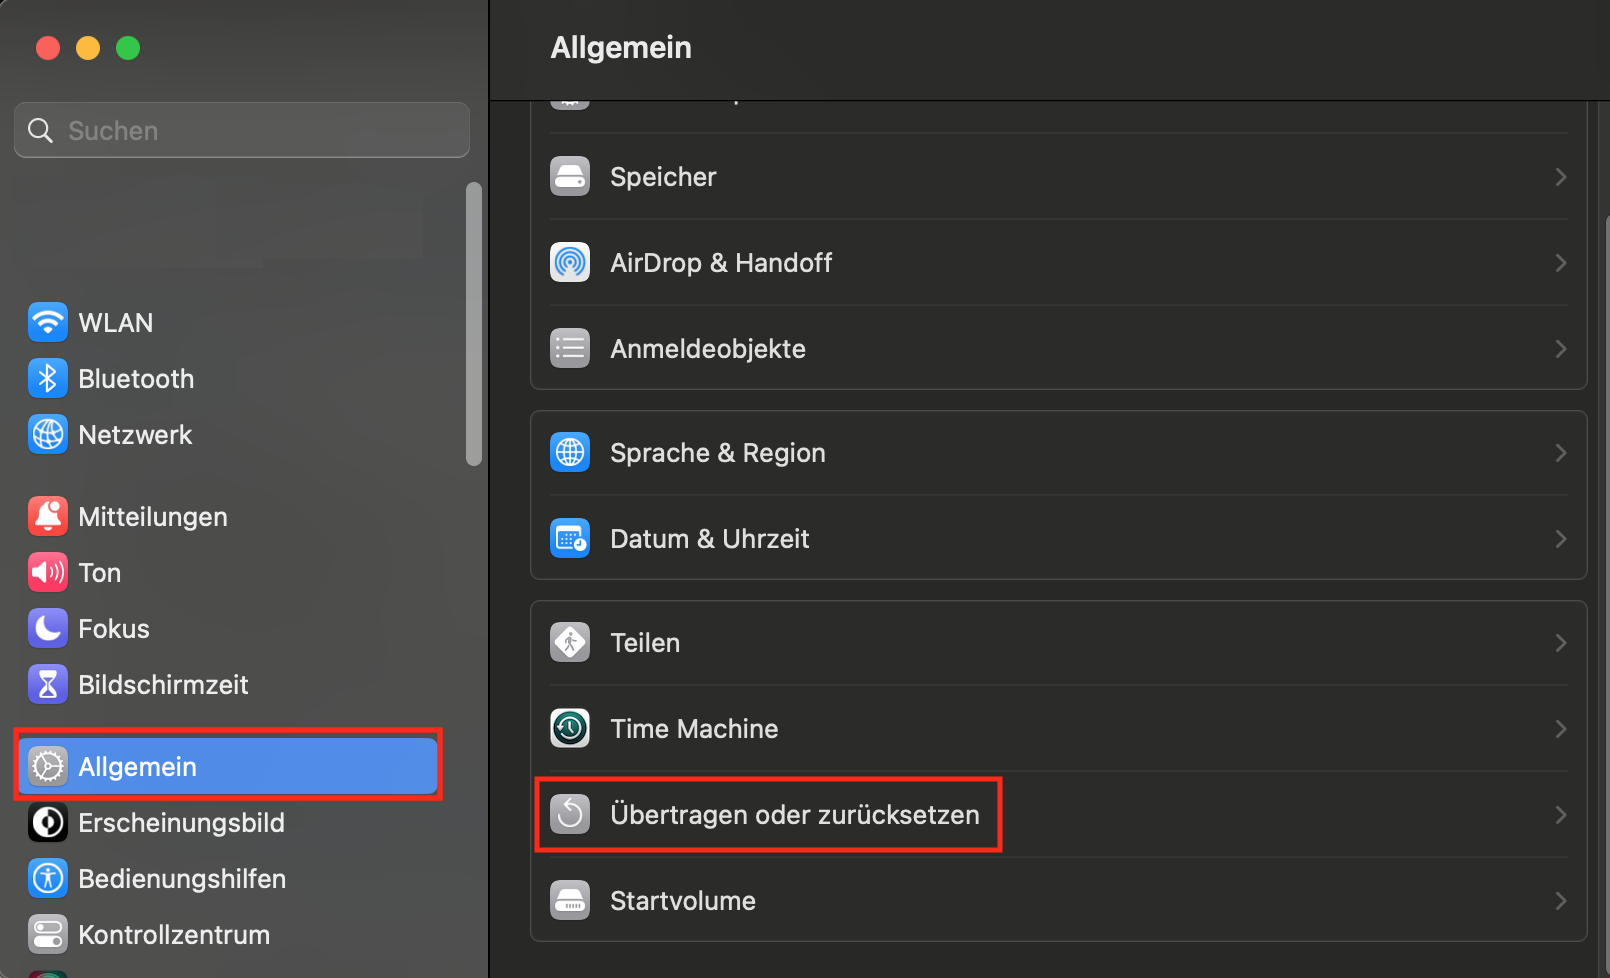The width and height of the screenshot is (1610, 978).
Task: Expand Anmeldeobjekte with its chevron arrow
Action: (1560, 349)
